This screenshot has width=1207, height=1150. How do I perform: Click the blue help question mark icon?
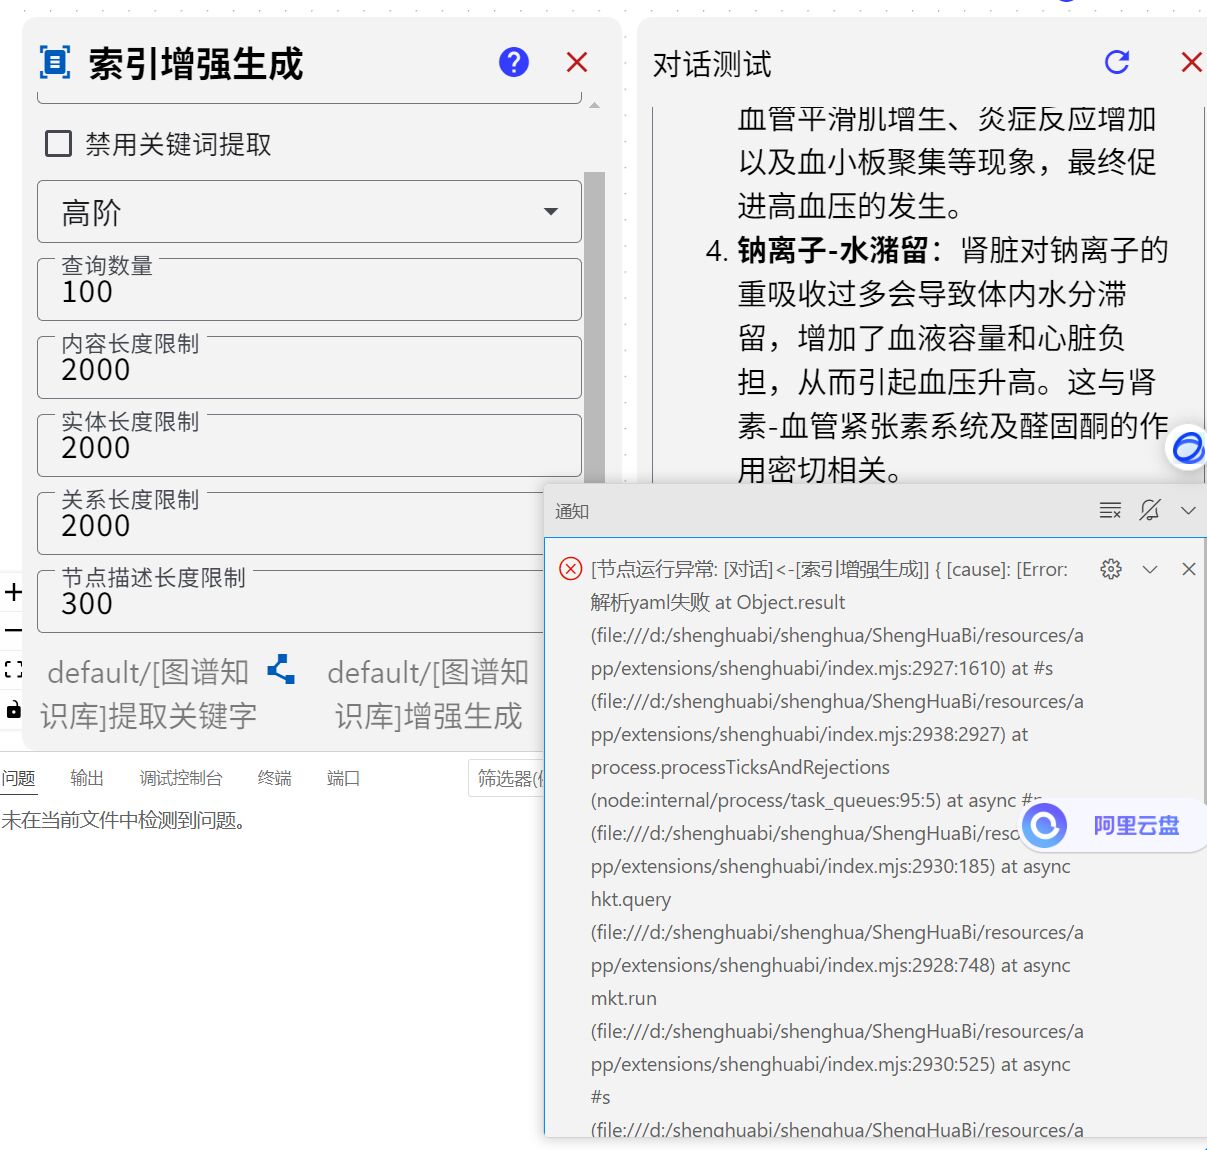point(513,63)
